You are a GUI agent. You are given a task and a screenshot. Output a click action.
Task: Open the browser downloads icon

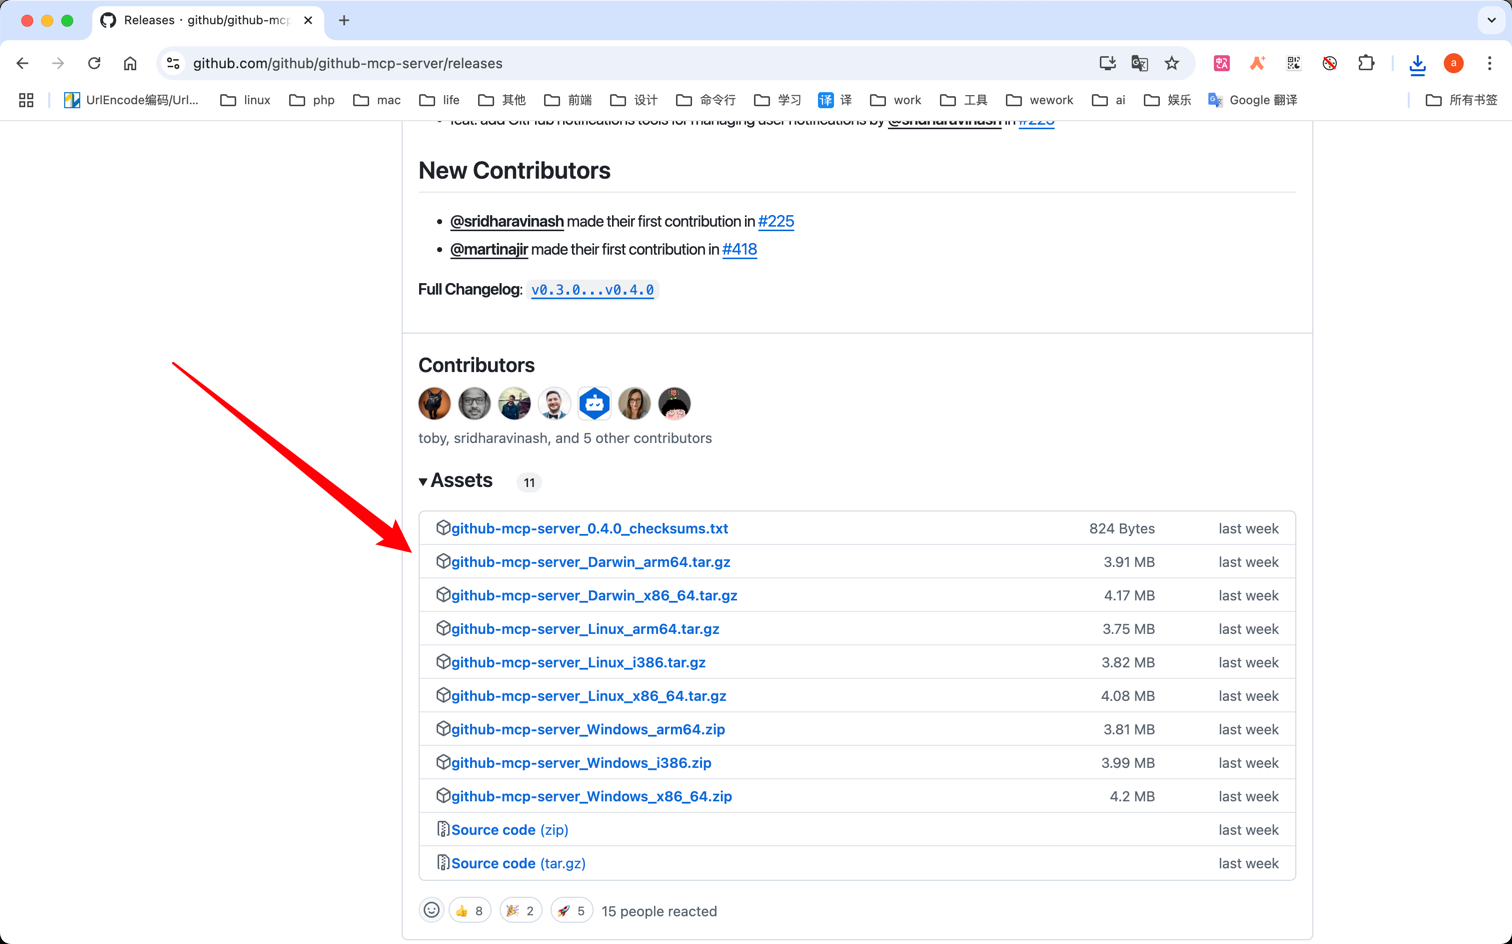pyautogui.click(x=1417, y=64)
